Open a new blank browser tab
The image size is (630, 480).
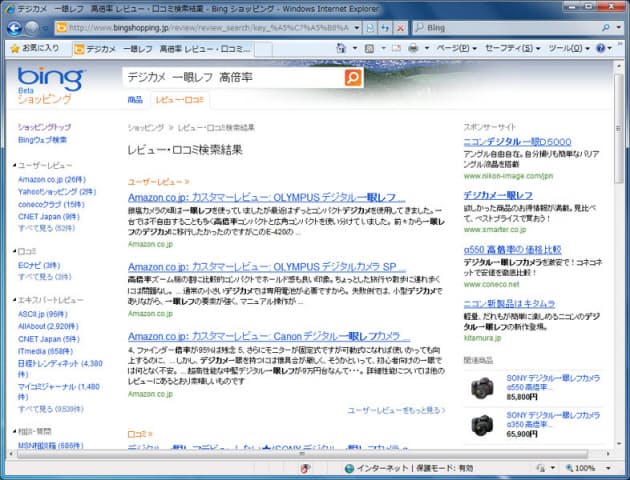(264, 49)
